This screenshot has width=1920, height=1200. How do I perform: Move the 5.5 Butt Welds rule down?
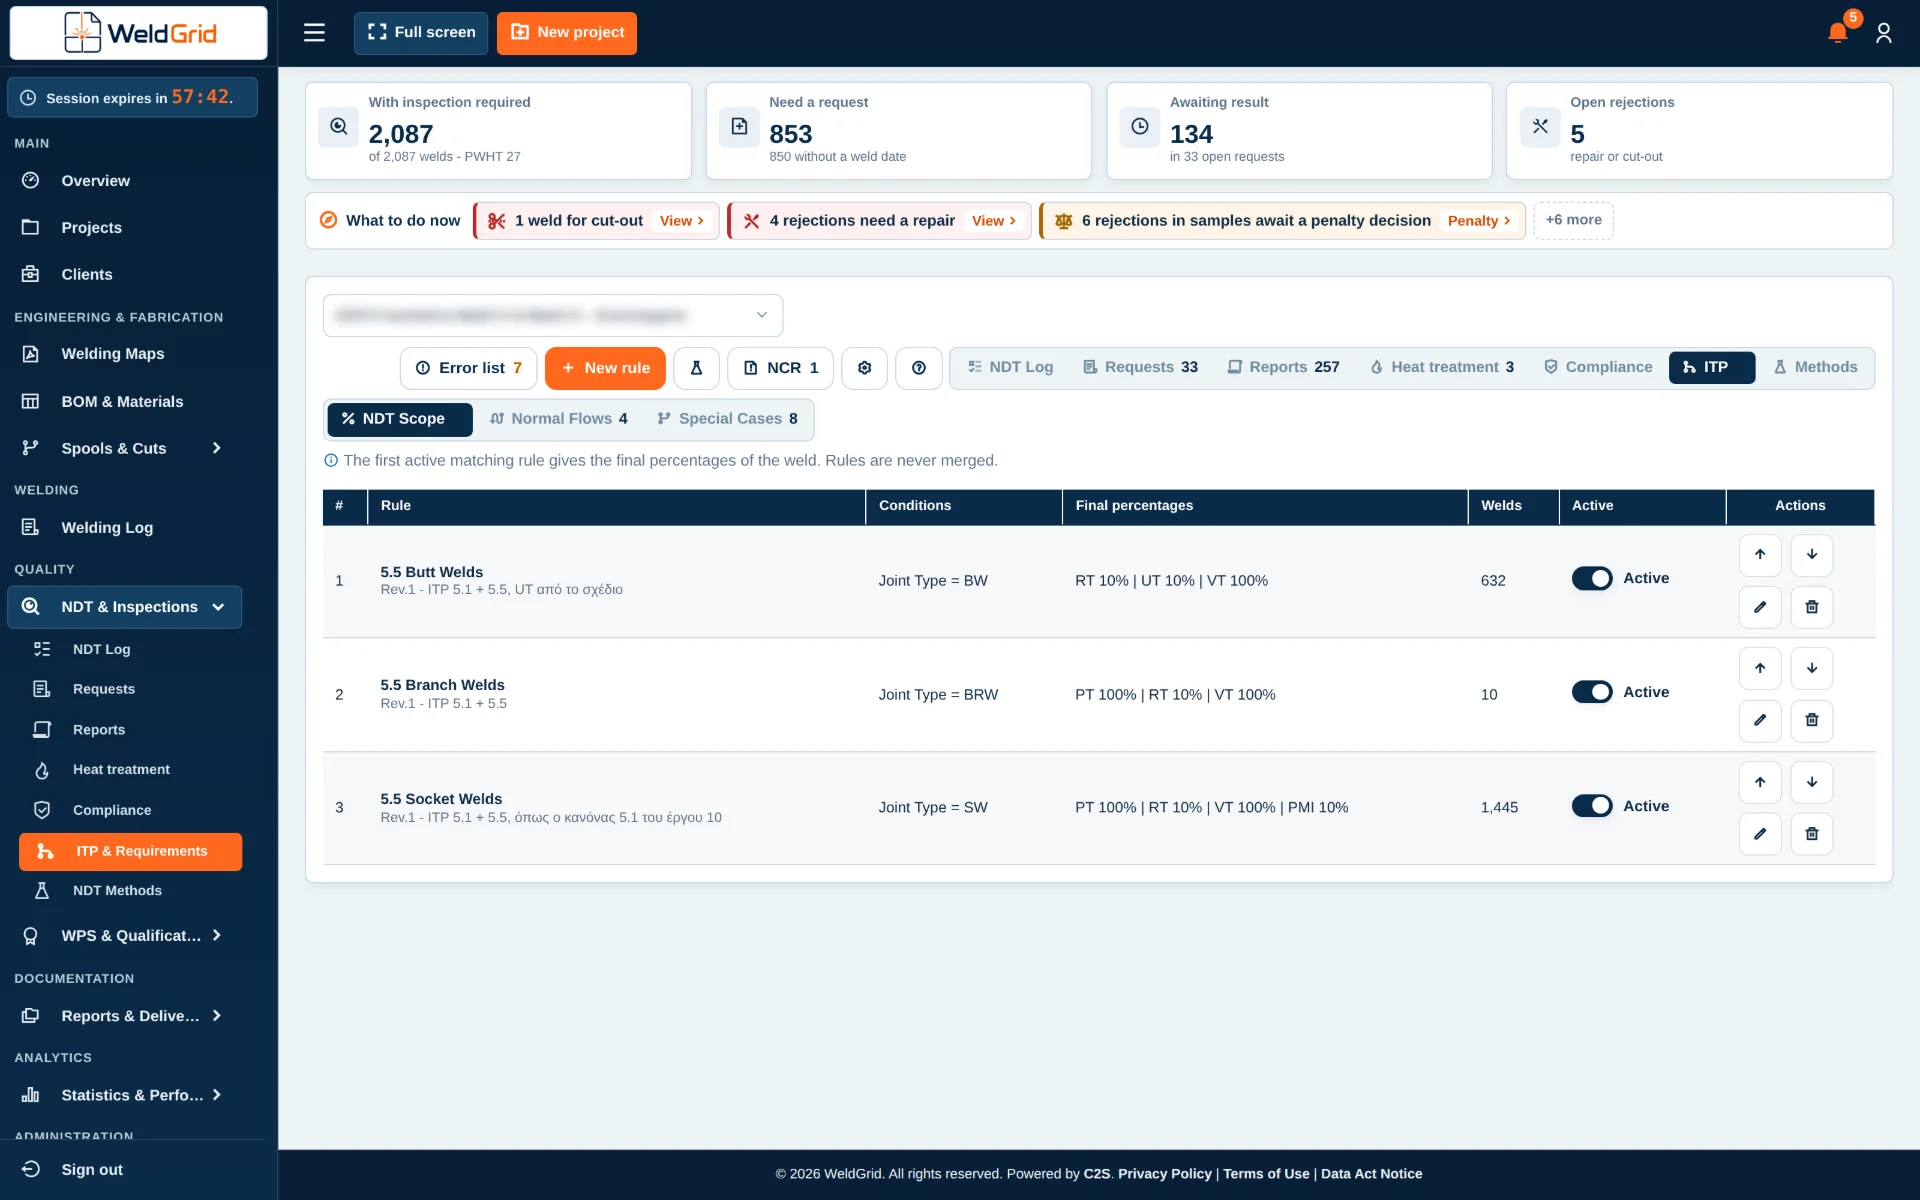pyautogui.click(x=1812, y=555)
